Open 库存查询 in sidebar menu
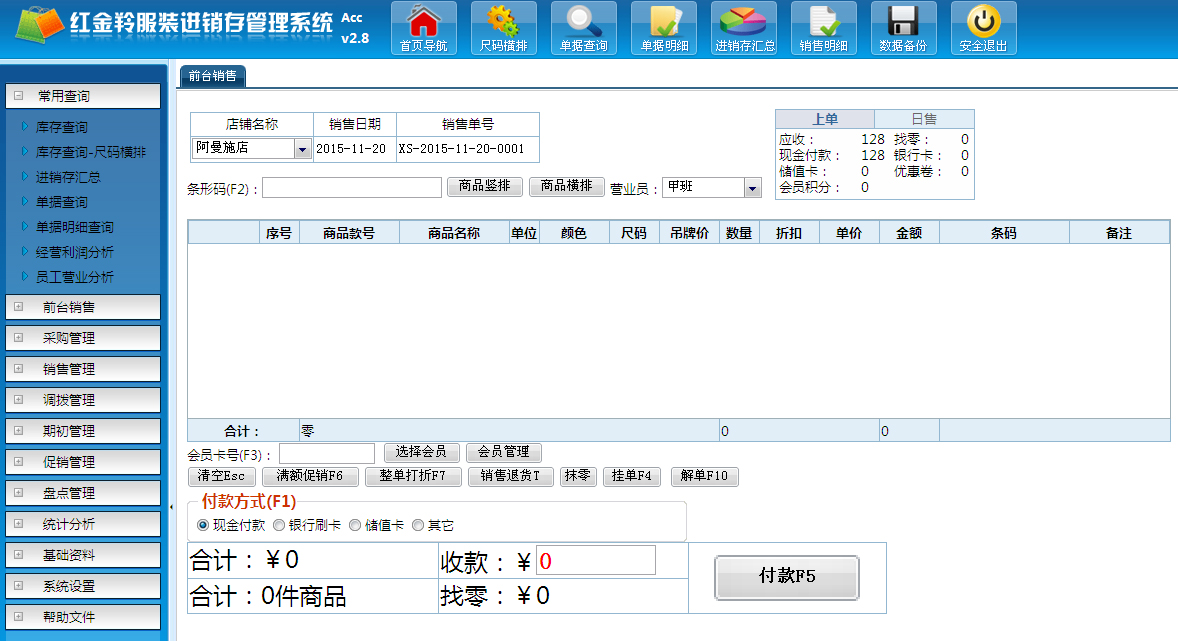This screenshot has height=641, width=1178. click(61, 127)
